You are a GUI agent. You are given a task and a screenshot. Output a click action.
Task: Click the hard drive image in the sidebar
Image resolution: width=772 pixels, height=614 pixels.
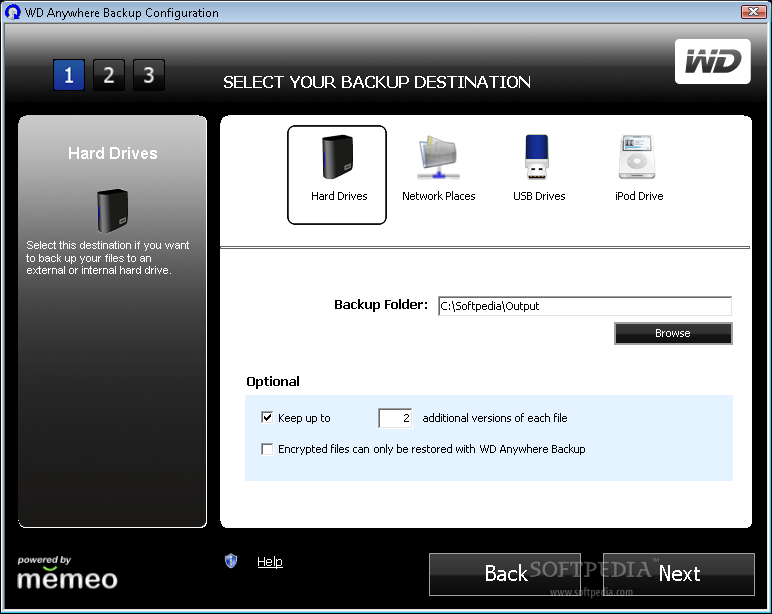[x=113, y=210]
